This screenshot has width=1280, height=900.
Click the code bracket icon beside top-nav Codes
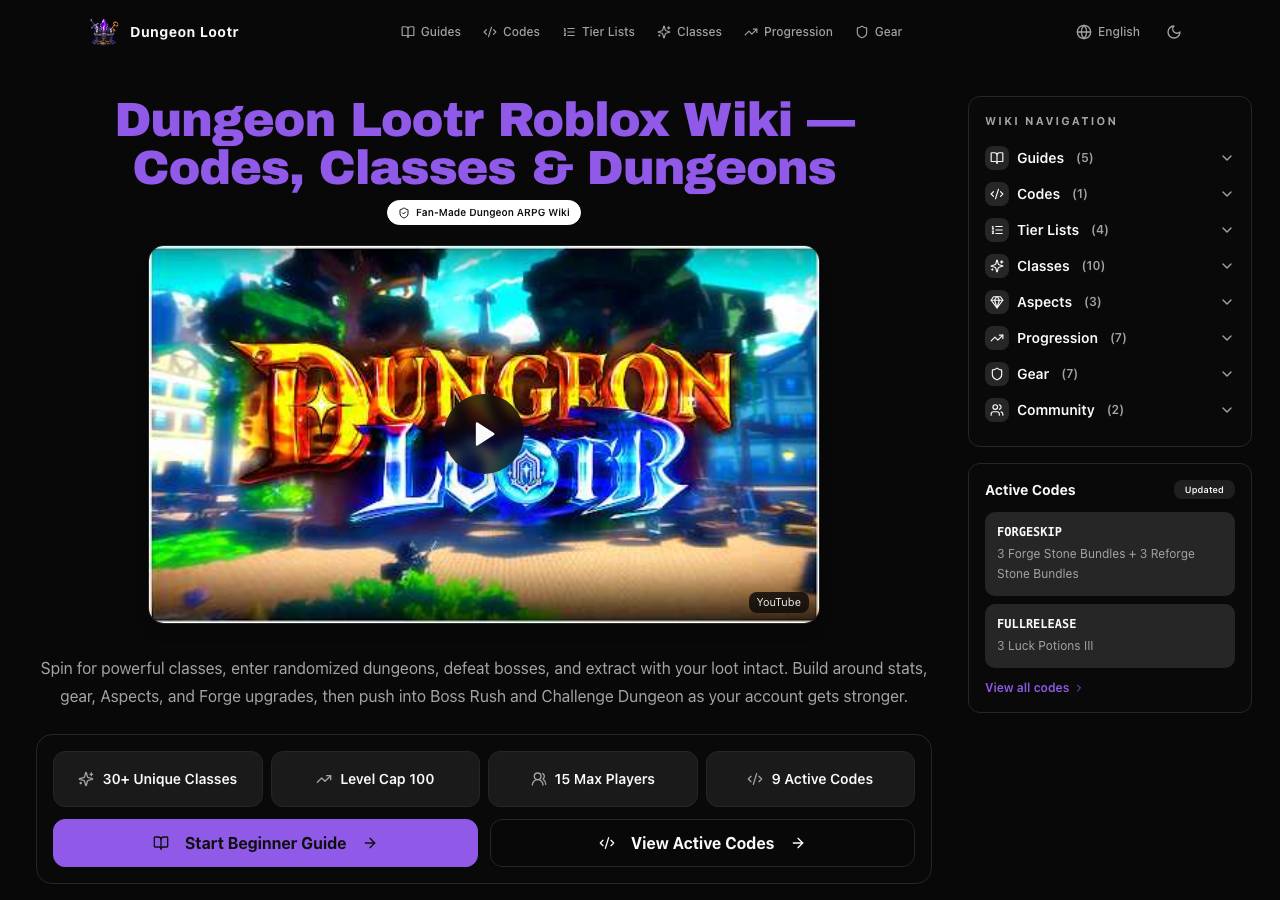490,32
